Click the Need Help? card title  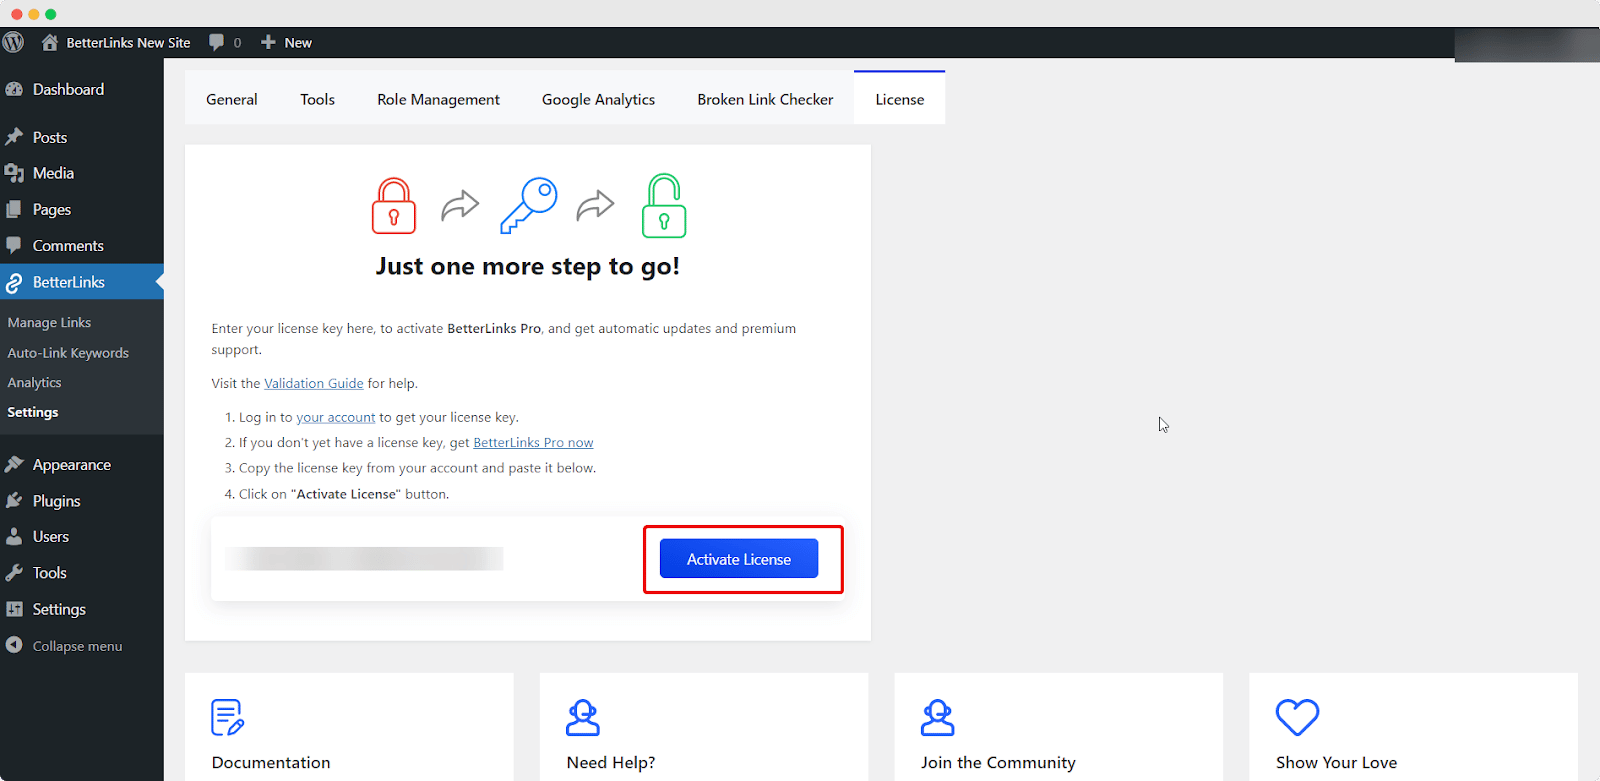pos(611,762)
